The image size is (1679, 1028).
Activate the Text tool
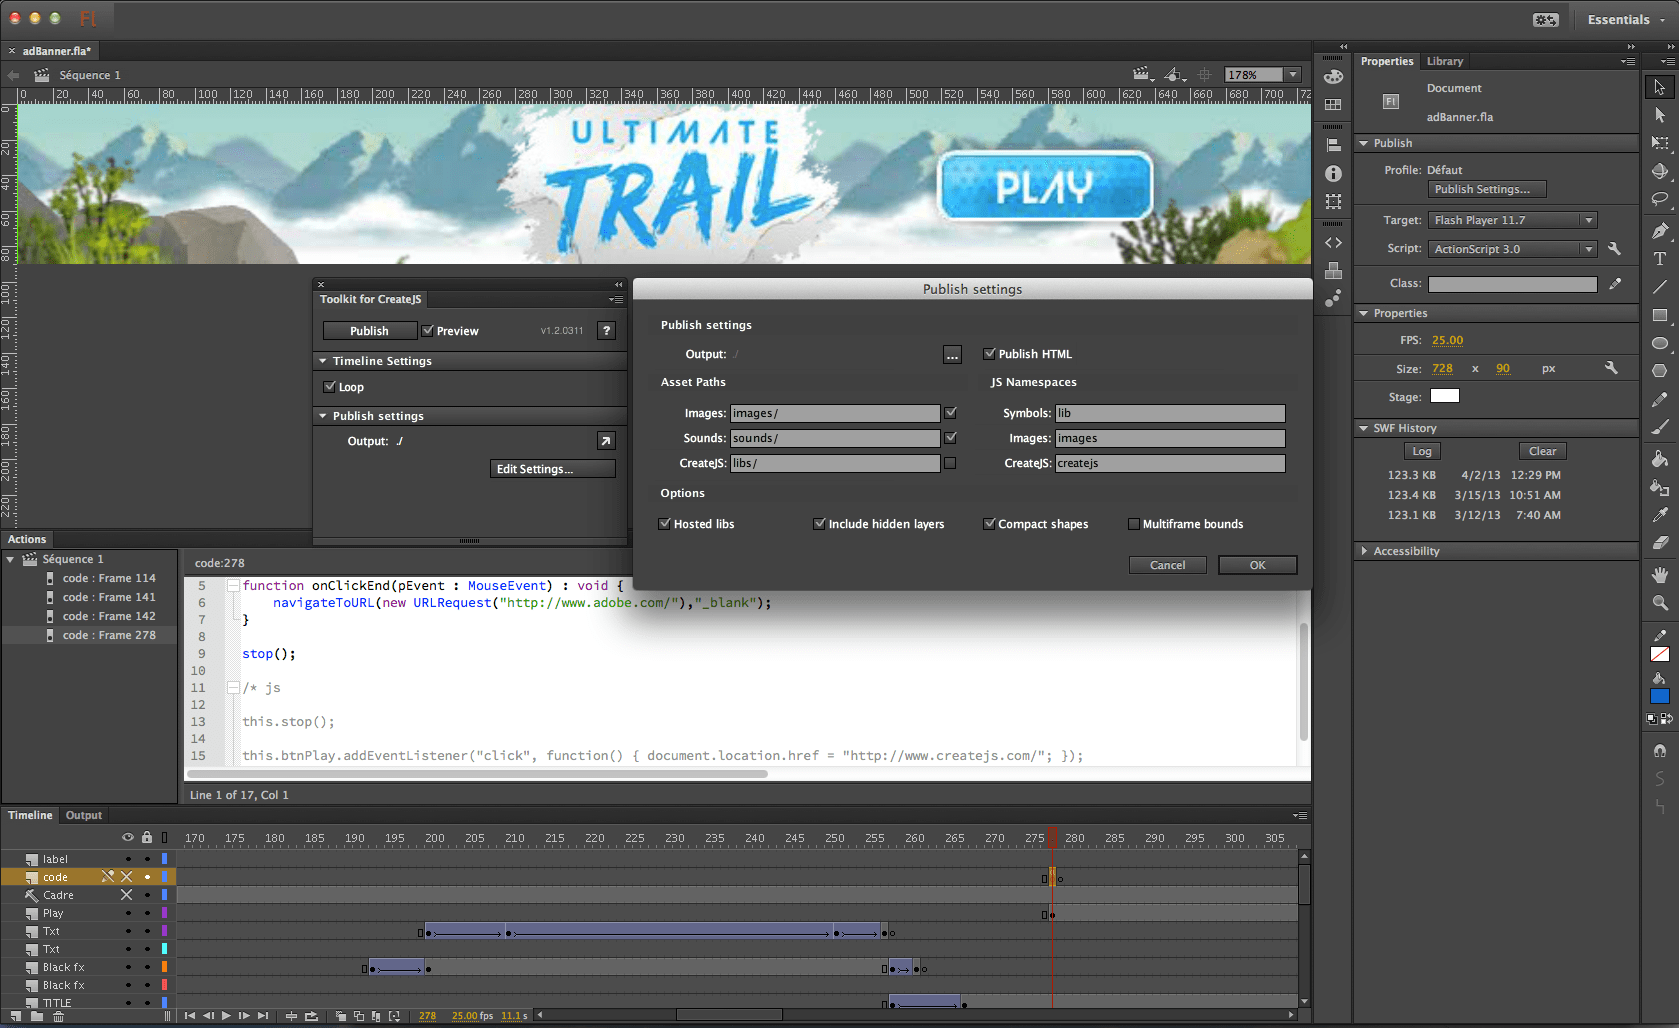pyautogui.click(x=1659, y=258)
